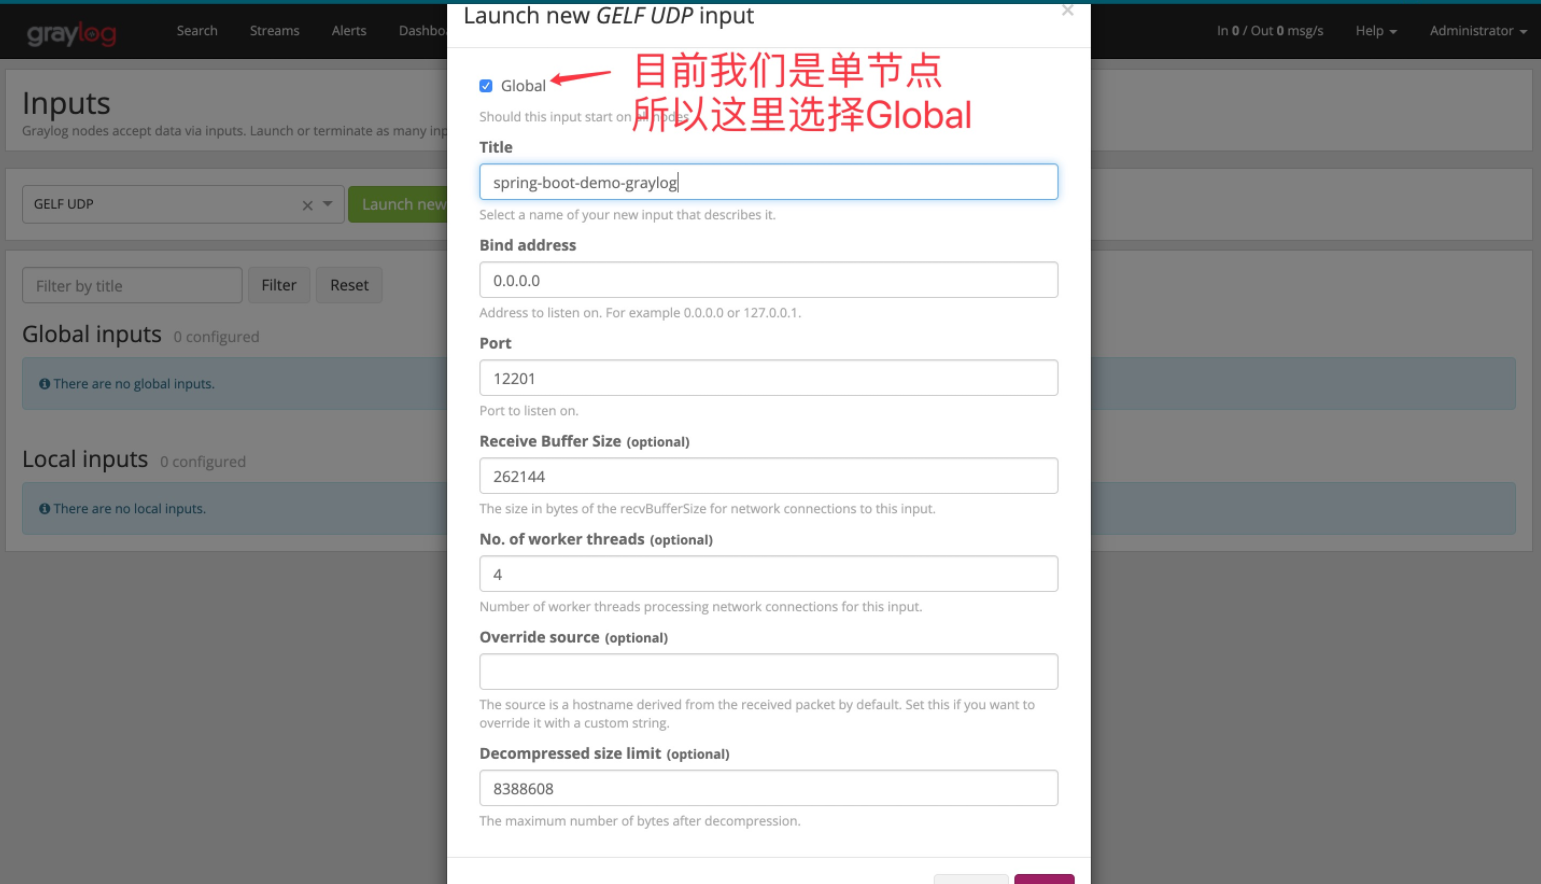Clear the GELF UDP selection with the × icon

(x=307, y=204)
